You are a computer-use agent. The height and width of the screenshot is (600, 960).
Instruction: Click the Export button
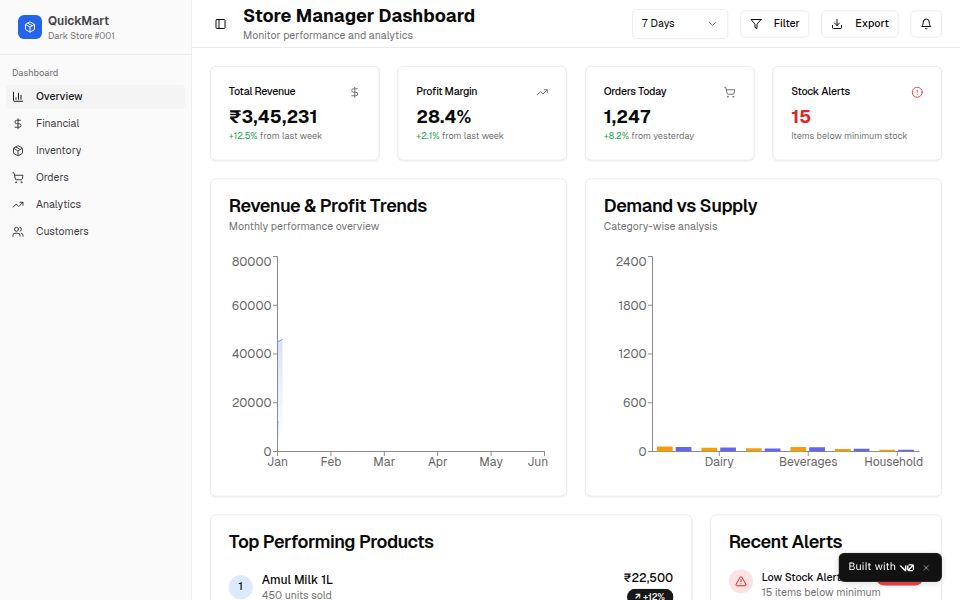(x=859, y=24)
